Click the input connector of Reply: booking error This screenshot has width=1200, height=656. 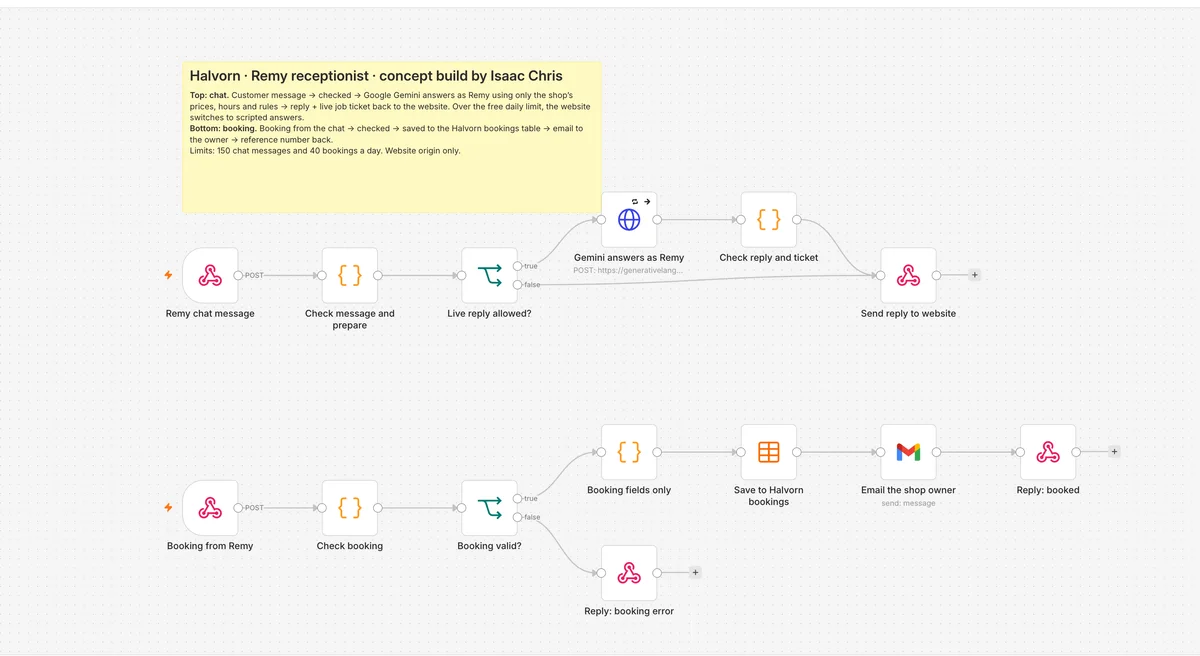(601, 572)
